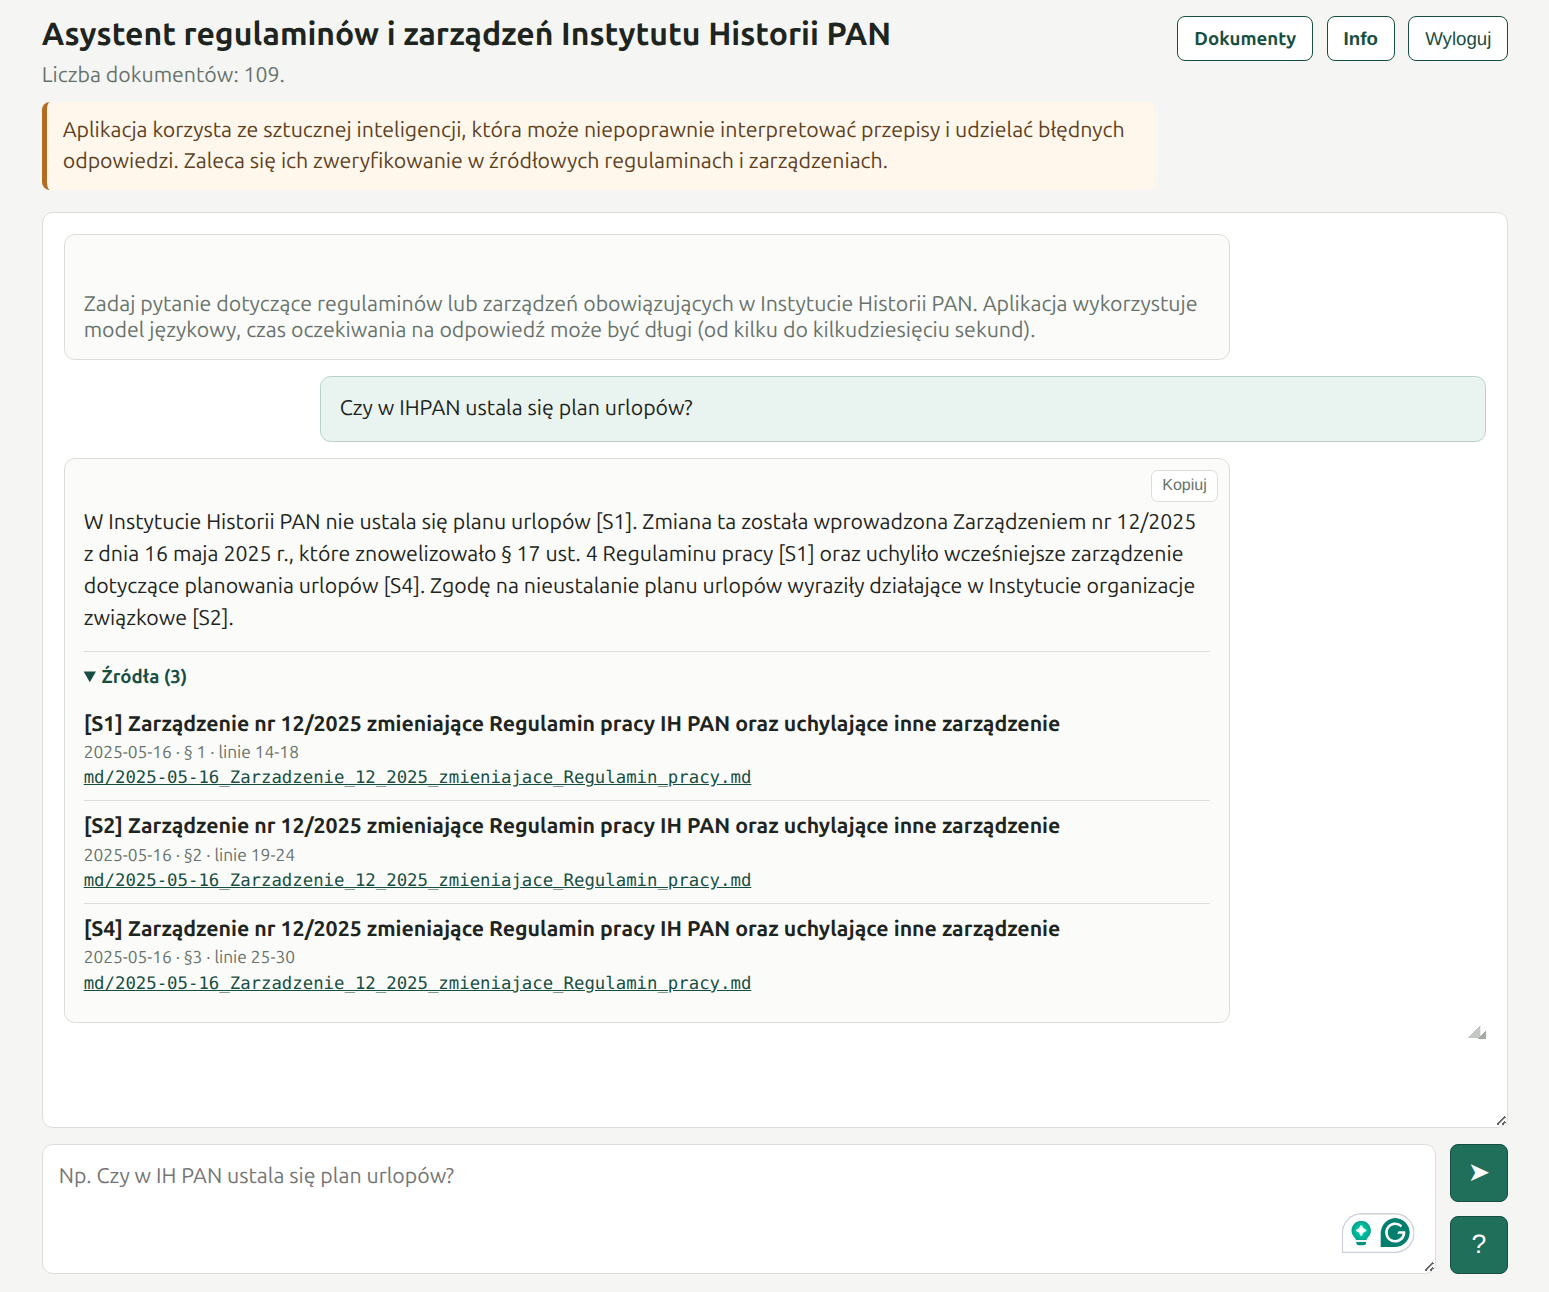Log out using the Wyloguj button
This screenshot has width=1549, height=1292.
[1458, 39]
